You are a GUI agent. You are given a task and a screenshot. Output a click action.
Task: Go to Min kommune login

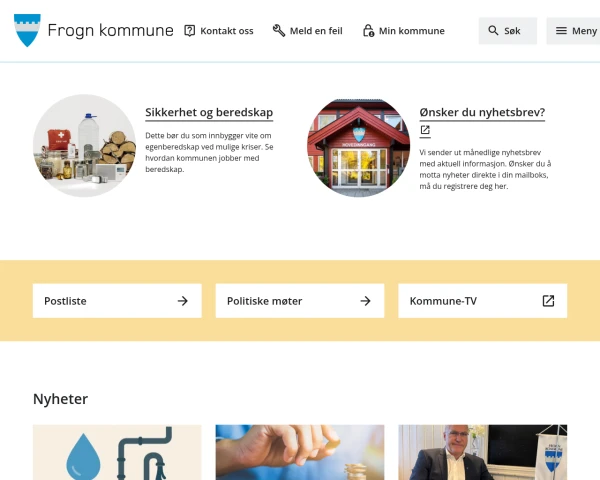click(404, 31)
